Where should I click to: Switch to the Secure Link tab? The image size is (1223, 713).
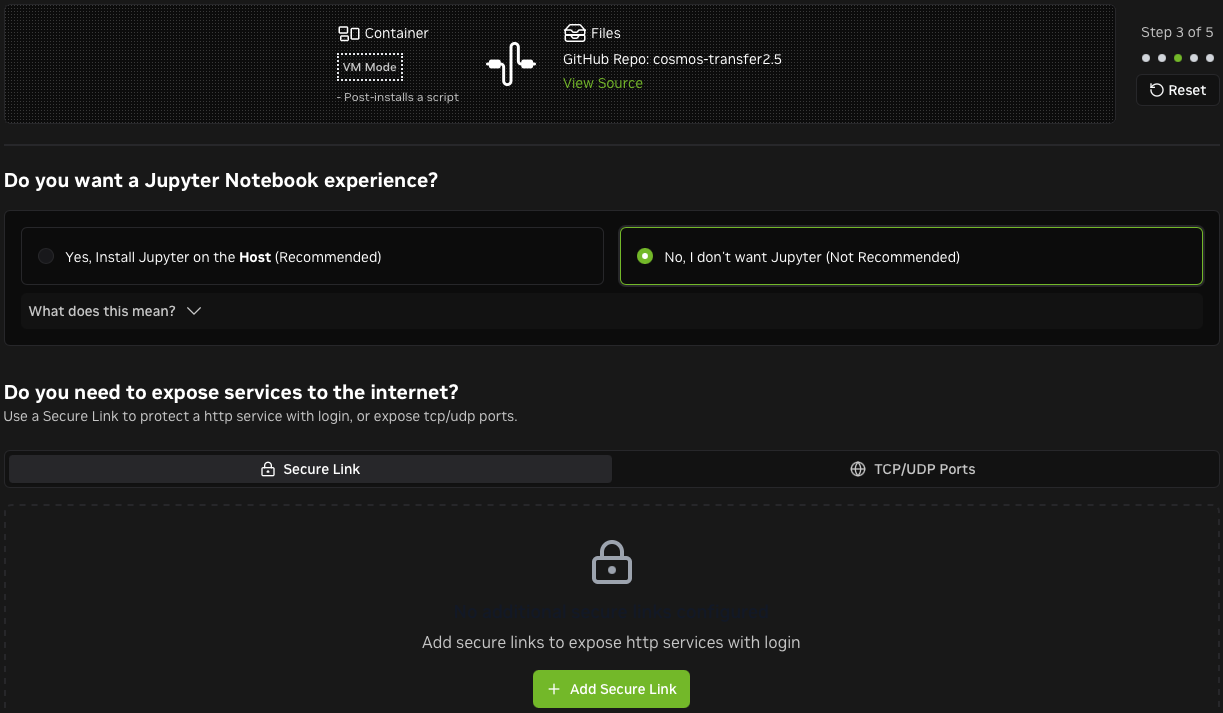coord(310,469)
